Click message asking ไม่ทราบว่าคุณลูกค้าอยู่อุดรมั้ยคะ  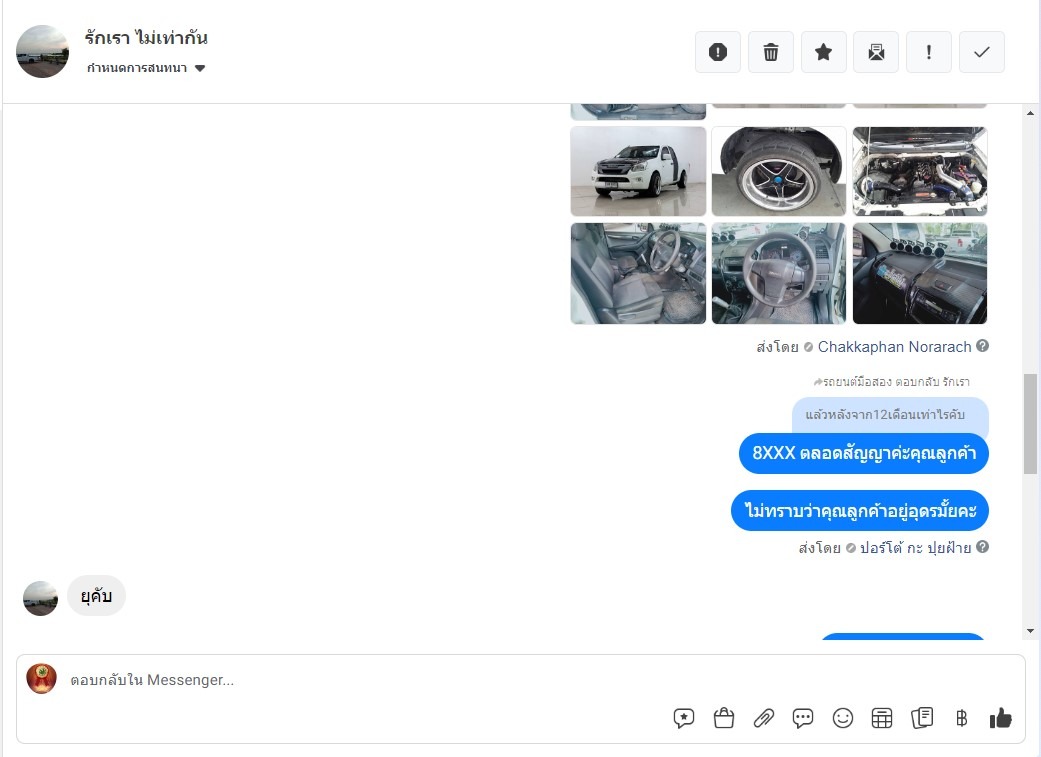pos(860,511)
